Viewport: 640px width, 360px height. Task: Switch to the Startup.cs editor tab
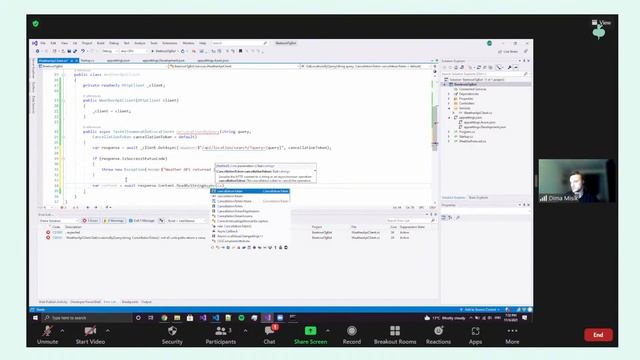(87, 60)
